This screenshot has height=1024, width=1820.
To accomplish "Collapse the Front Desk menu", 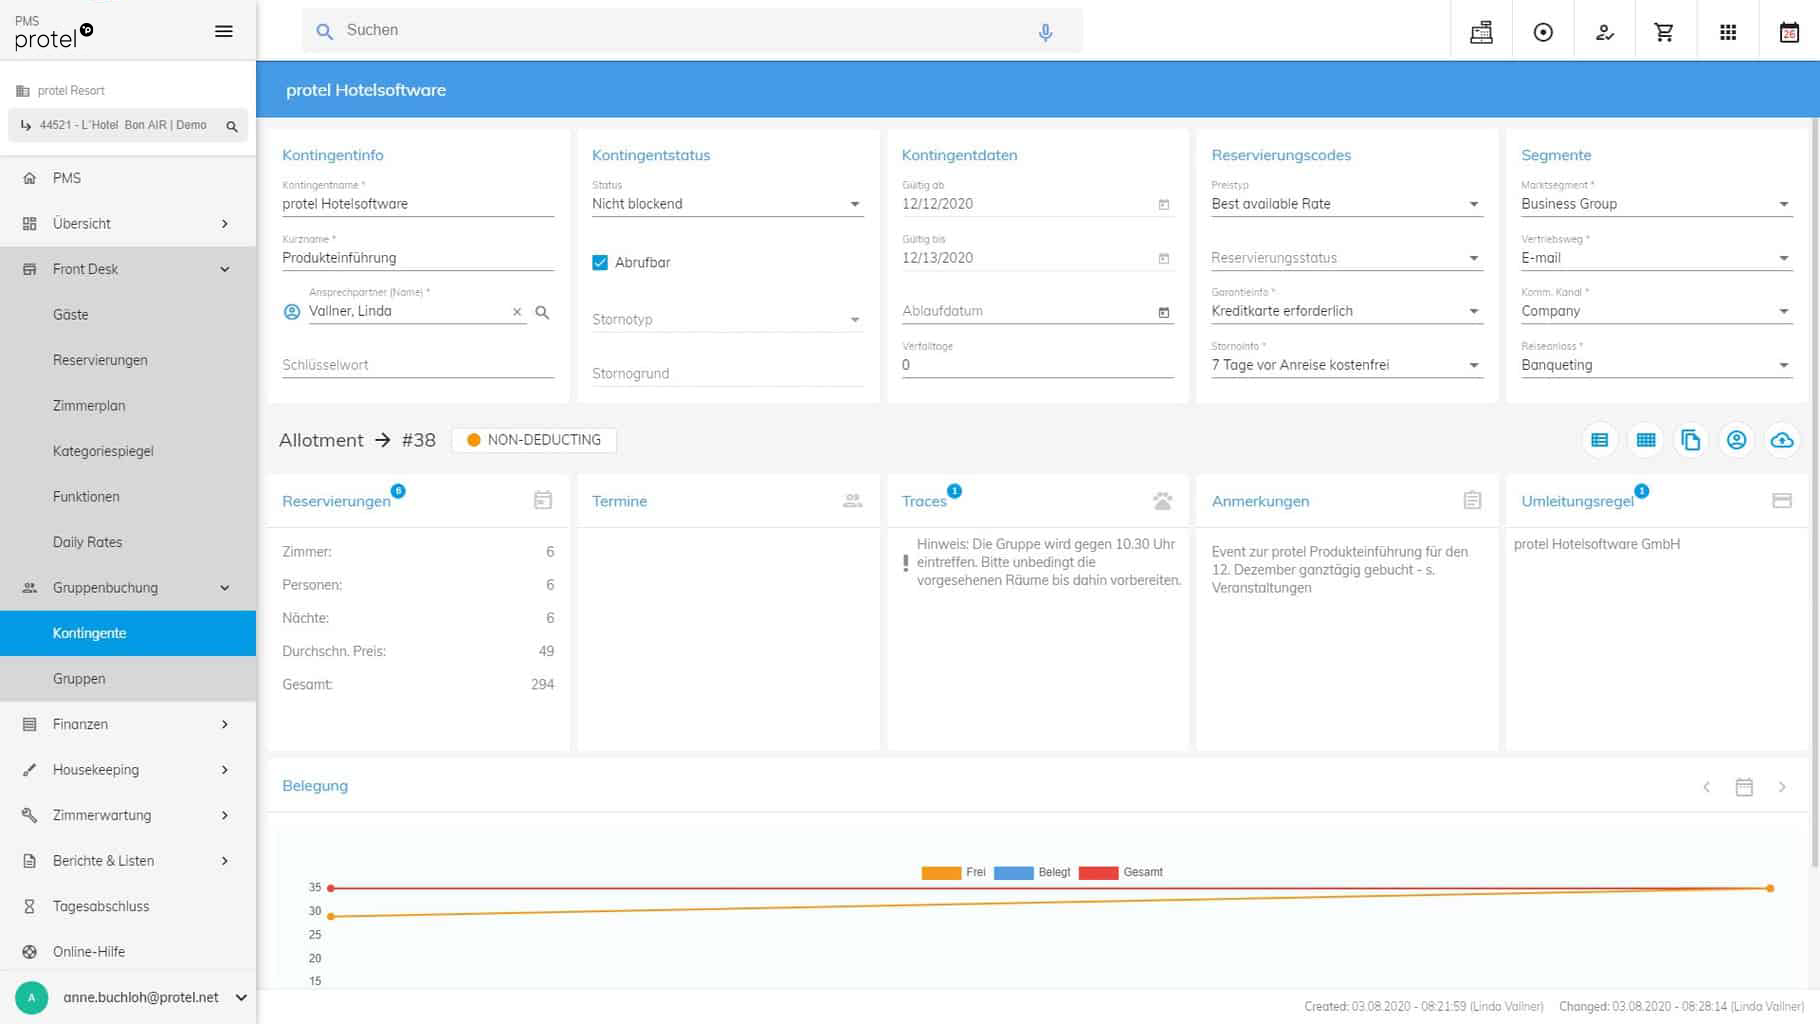I will (x=128, y=269).
